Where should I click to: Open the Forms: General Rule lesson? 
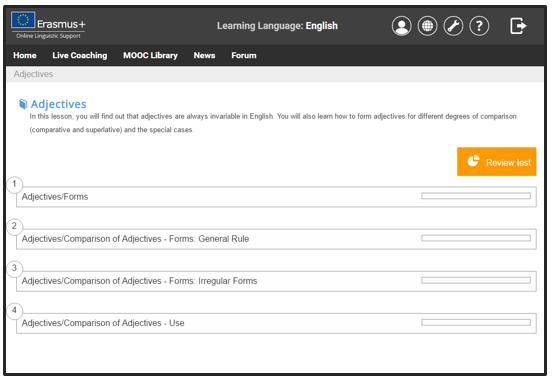(x=276, y=239)
